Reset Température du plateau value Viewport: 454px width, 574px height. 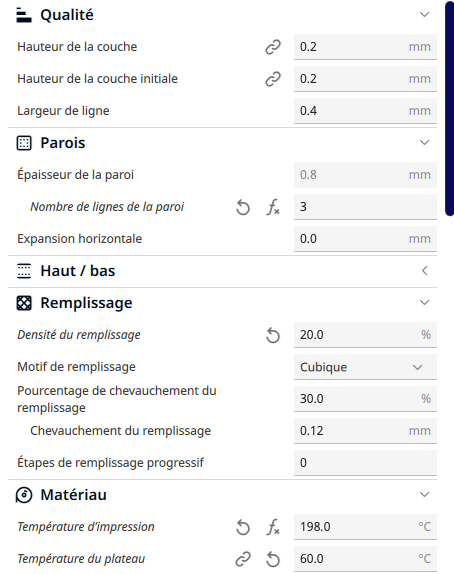[273, 559]
